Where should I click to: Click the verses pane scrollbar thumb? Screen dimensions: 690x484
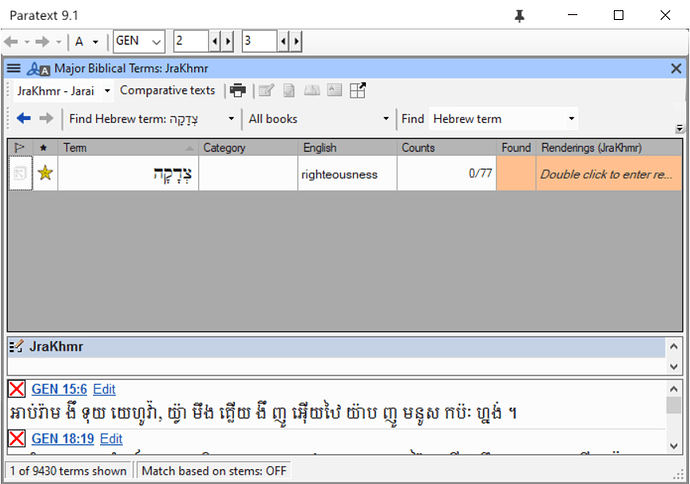click(x=673, y=405)
